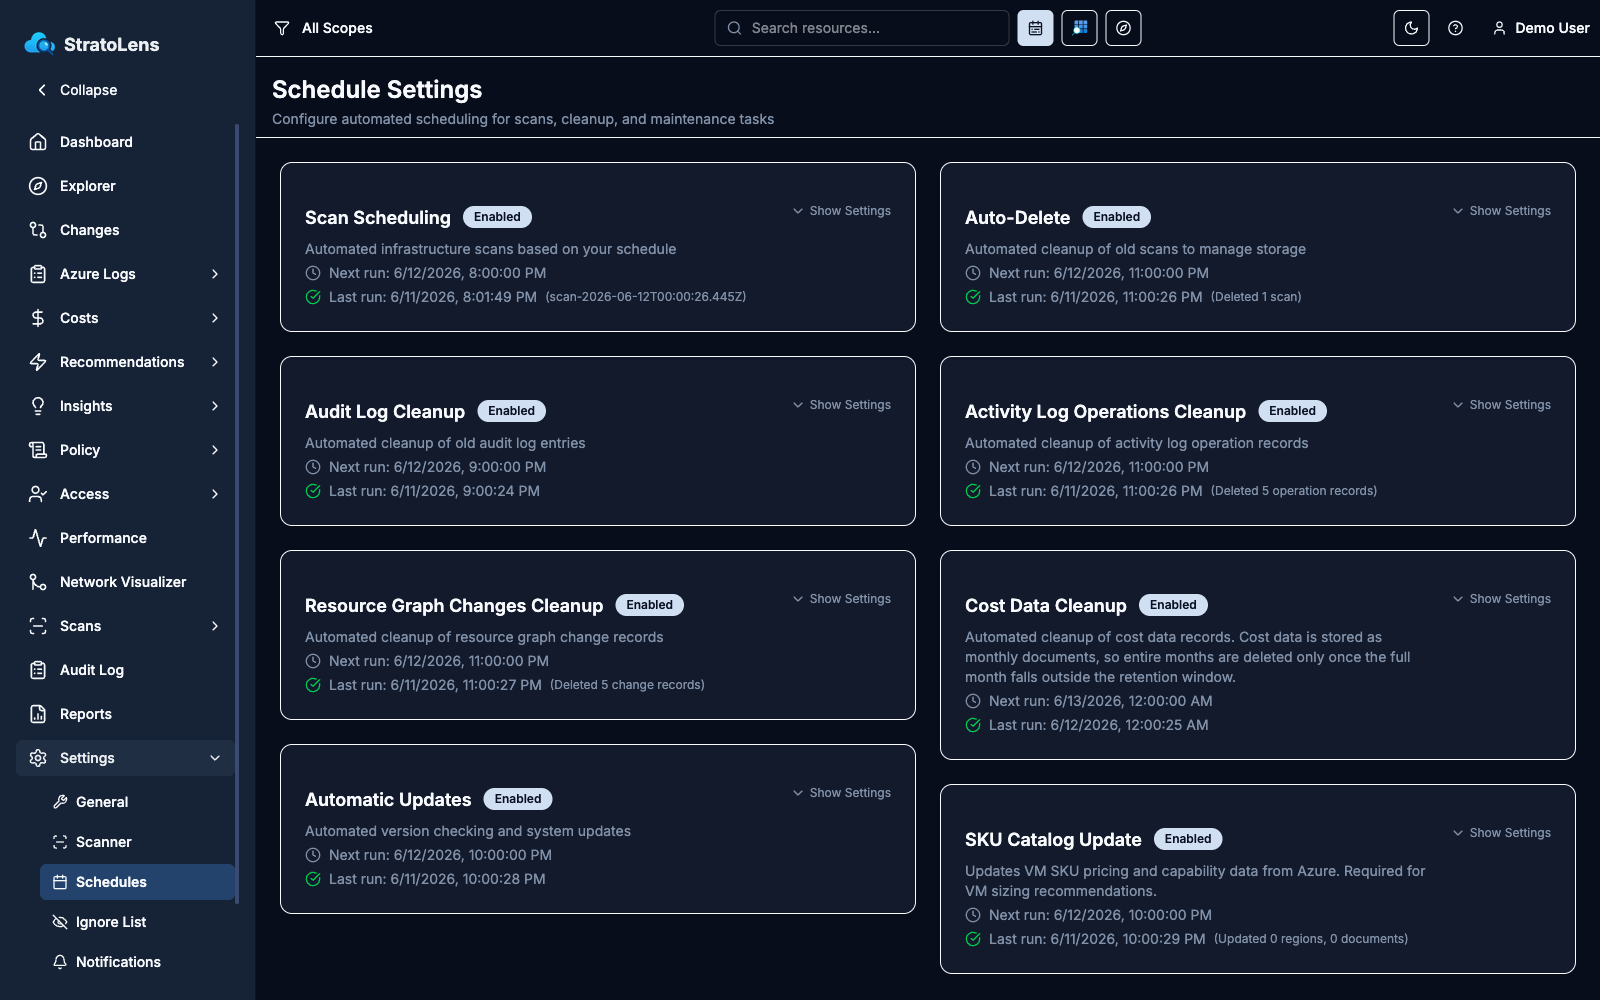The height and width of the screenshot is (1000, 1600).
Task: Show Settings for Cost Data Cleanup
Action: pyautogui.click(x=1501, y=599)
